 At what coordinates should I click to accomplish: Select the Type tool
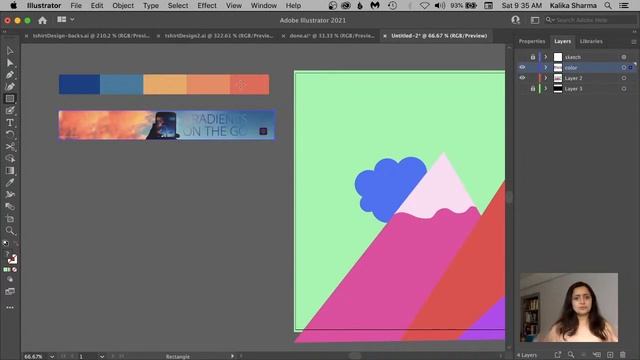click(x=10, y=122)
